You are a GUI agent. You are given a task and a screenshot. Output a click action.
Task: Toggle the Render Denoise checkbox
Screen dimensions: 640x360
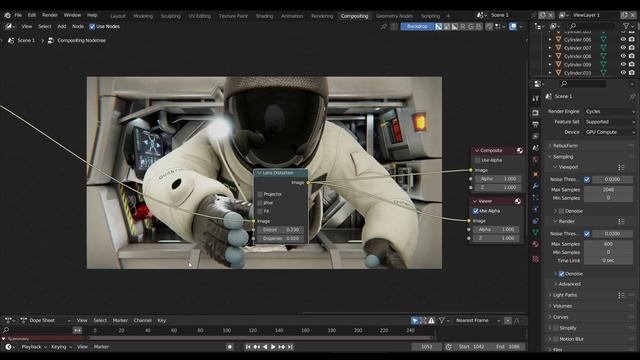tap(562, 274)
